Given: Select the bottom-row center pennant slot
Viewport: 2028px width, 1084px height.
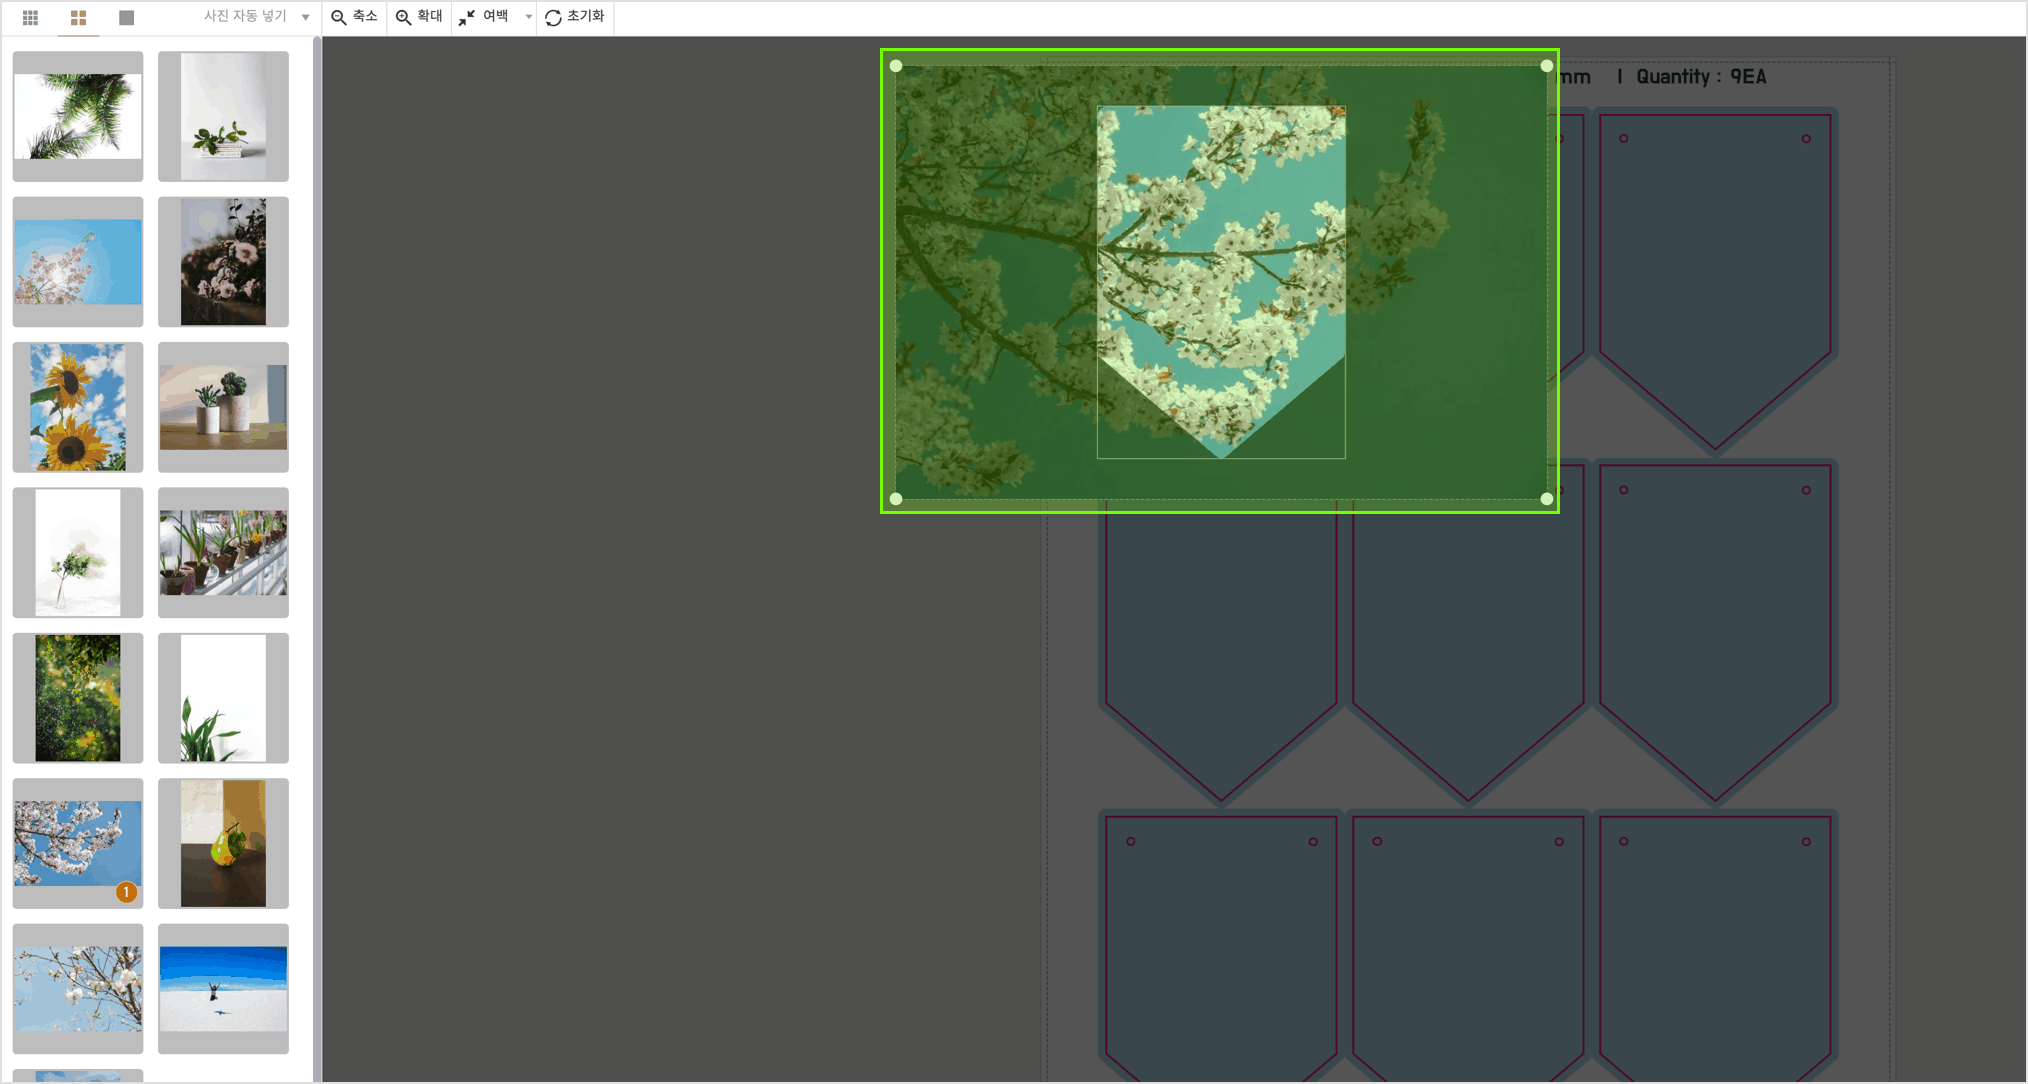Looking at the screenshot, I should [1468, 948].
